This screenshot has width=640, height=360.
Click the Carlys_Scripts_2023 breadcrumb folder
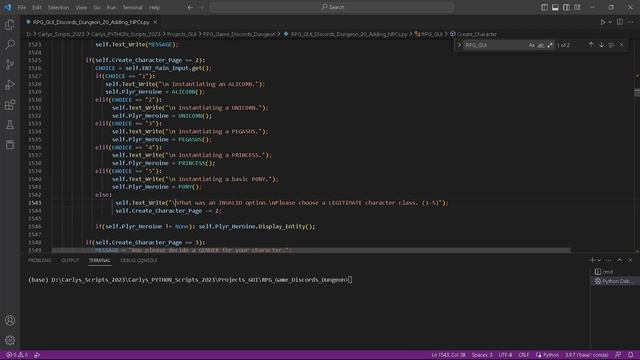[x=61, y=34]
